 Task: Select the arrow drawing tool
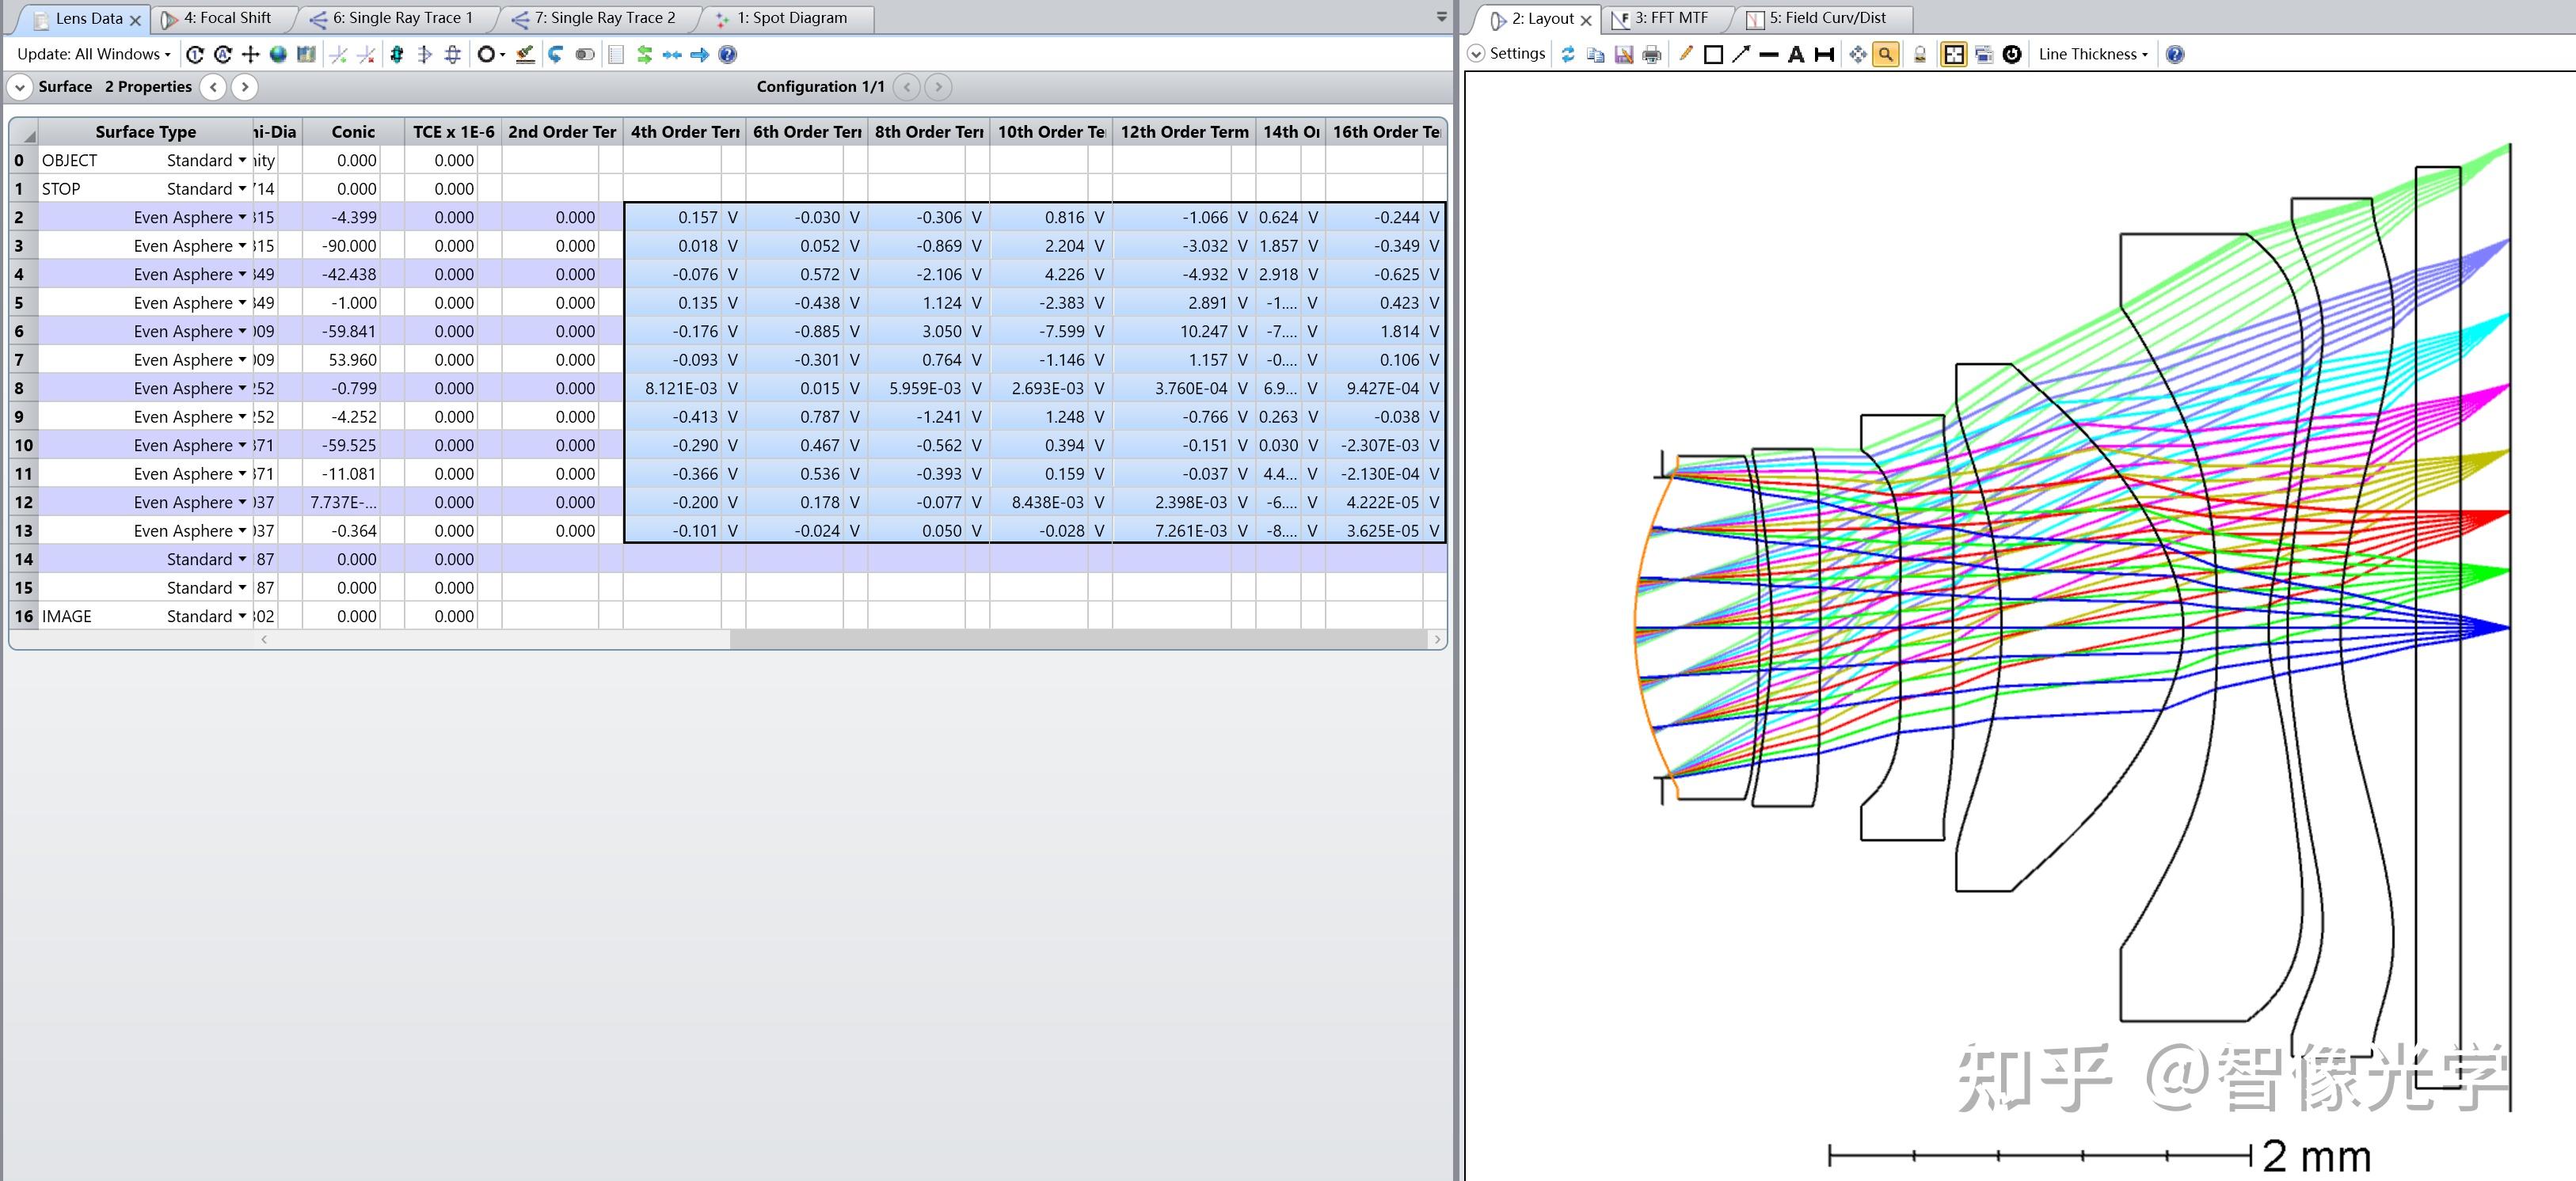tap(1741, 55)
